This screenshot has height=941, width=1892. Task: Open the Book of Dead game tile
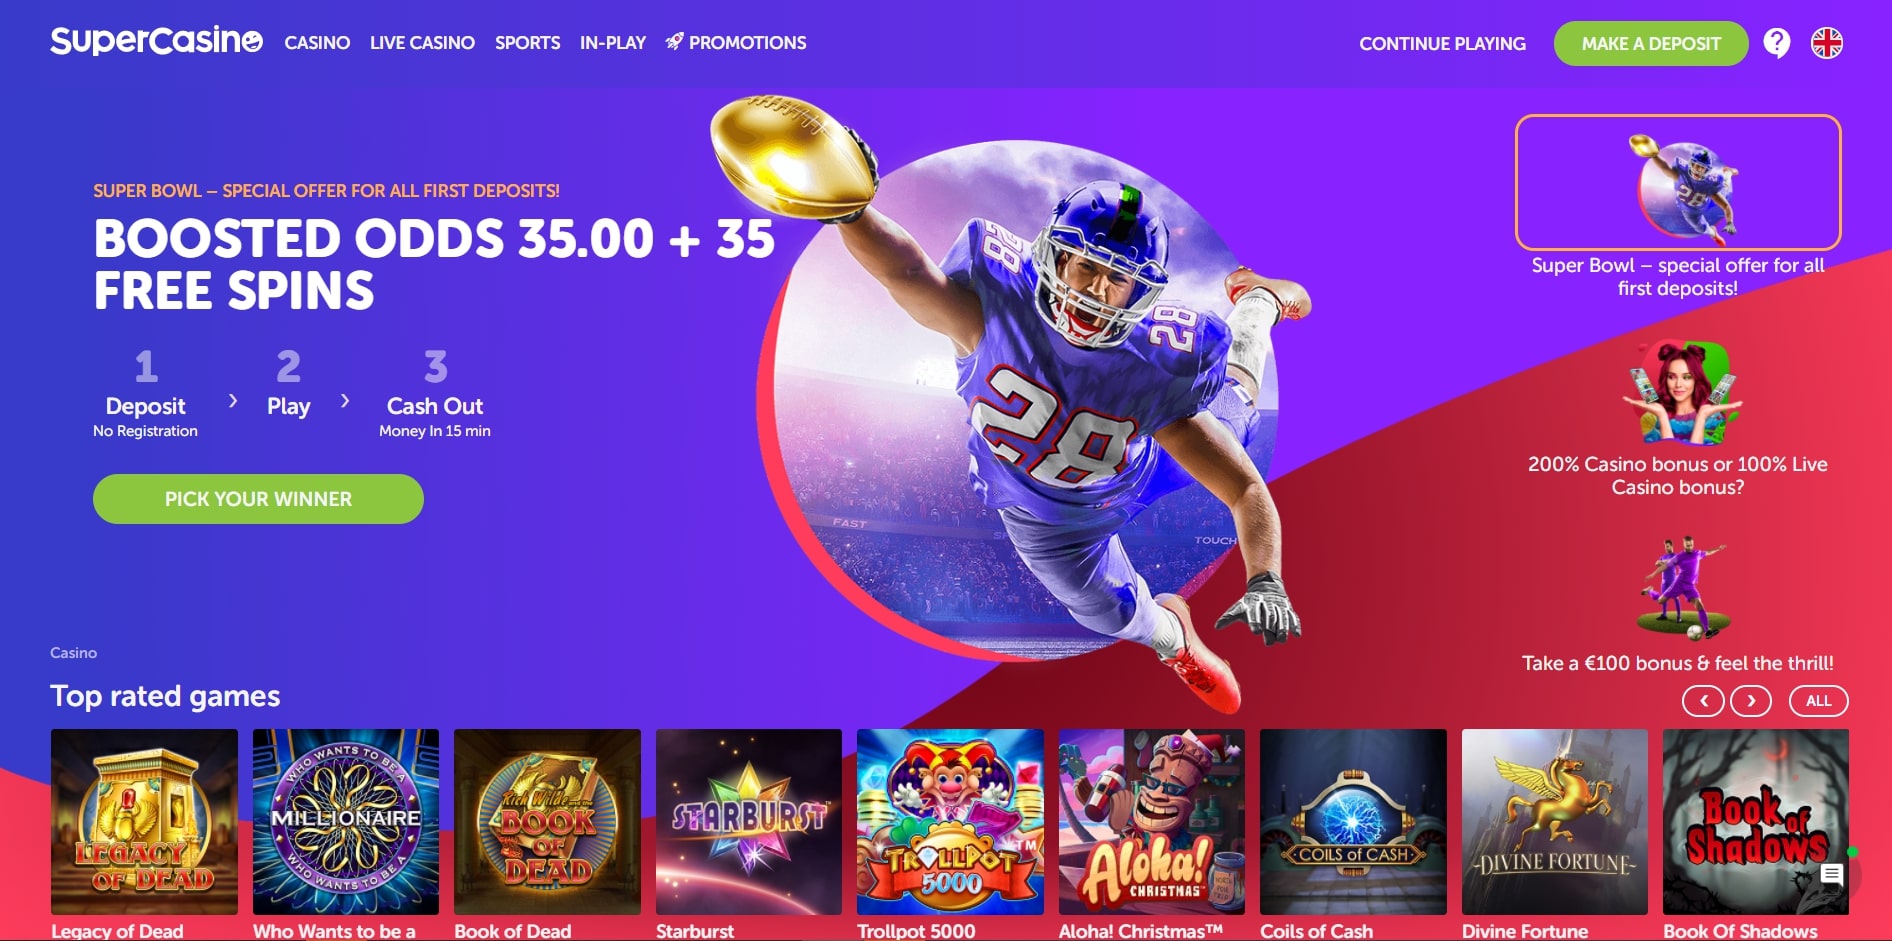[547, 822]
